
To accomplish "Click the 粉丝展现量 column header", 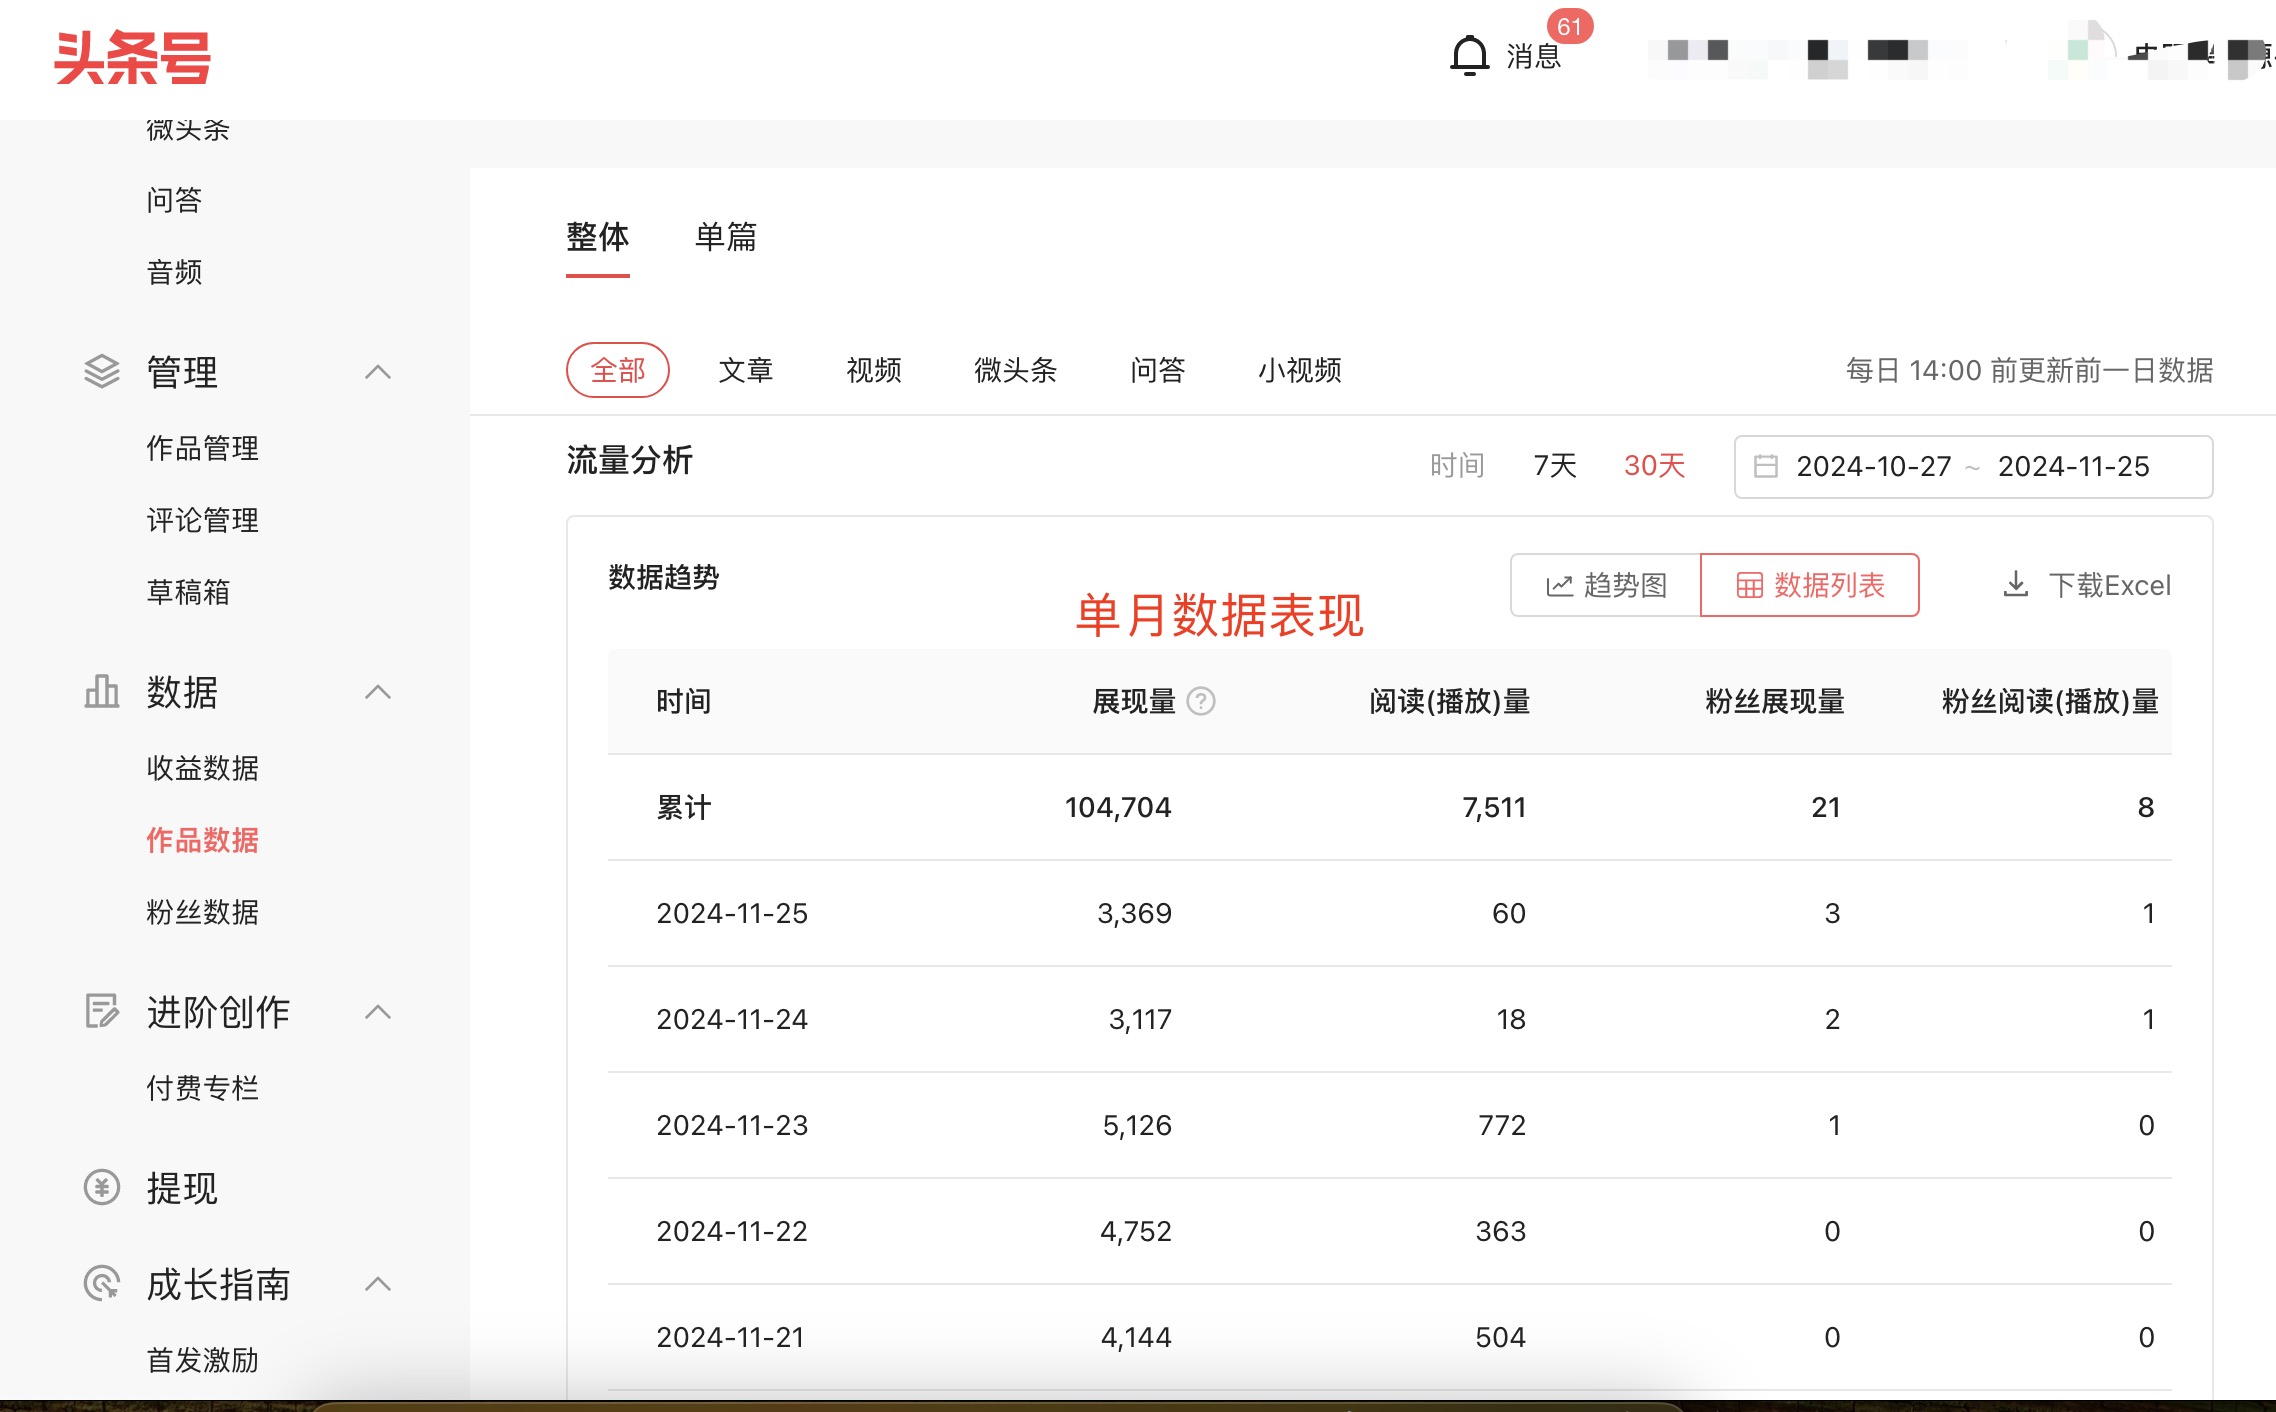I will pos(1775,701).
